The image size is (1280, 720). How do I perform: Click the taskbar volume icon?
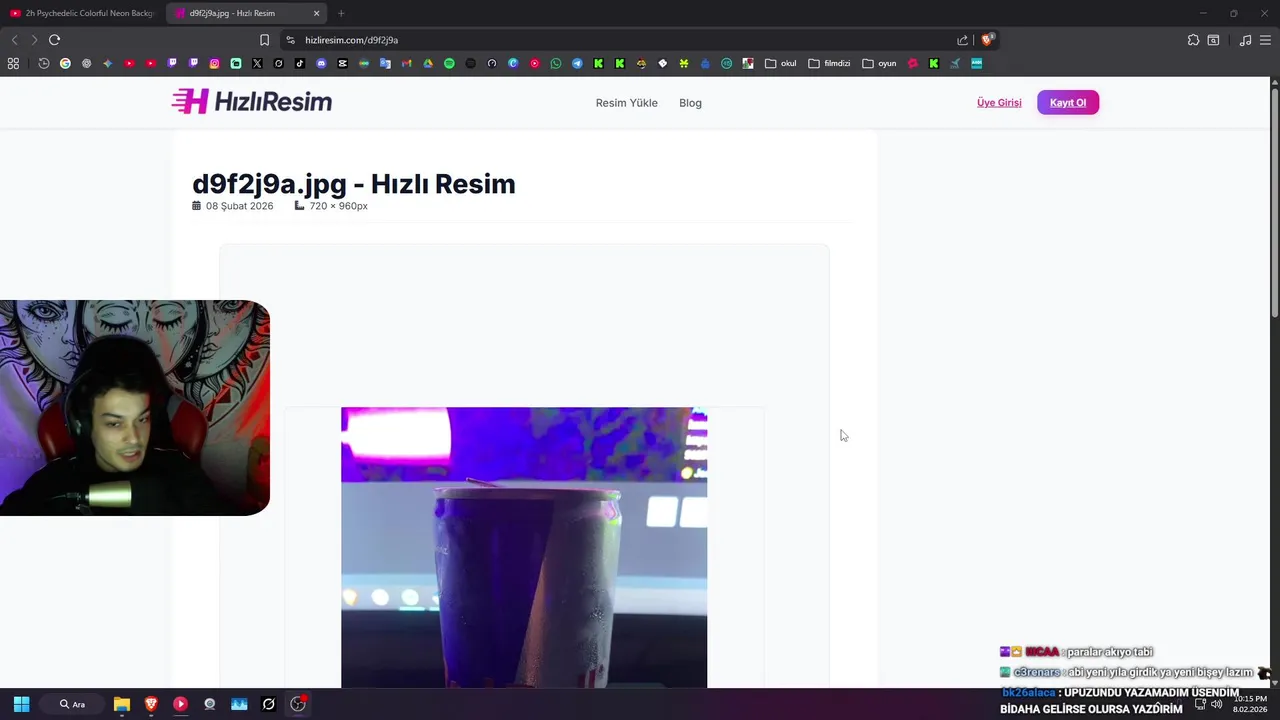1216,704
